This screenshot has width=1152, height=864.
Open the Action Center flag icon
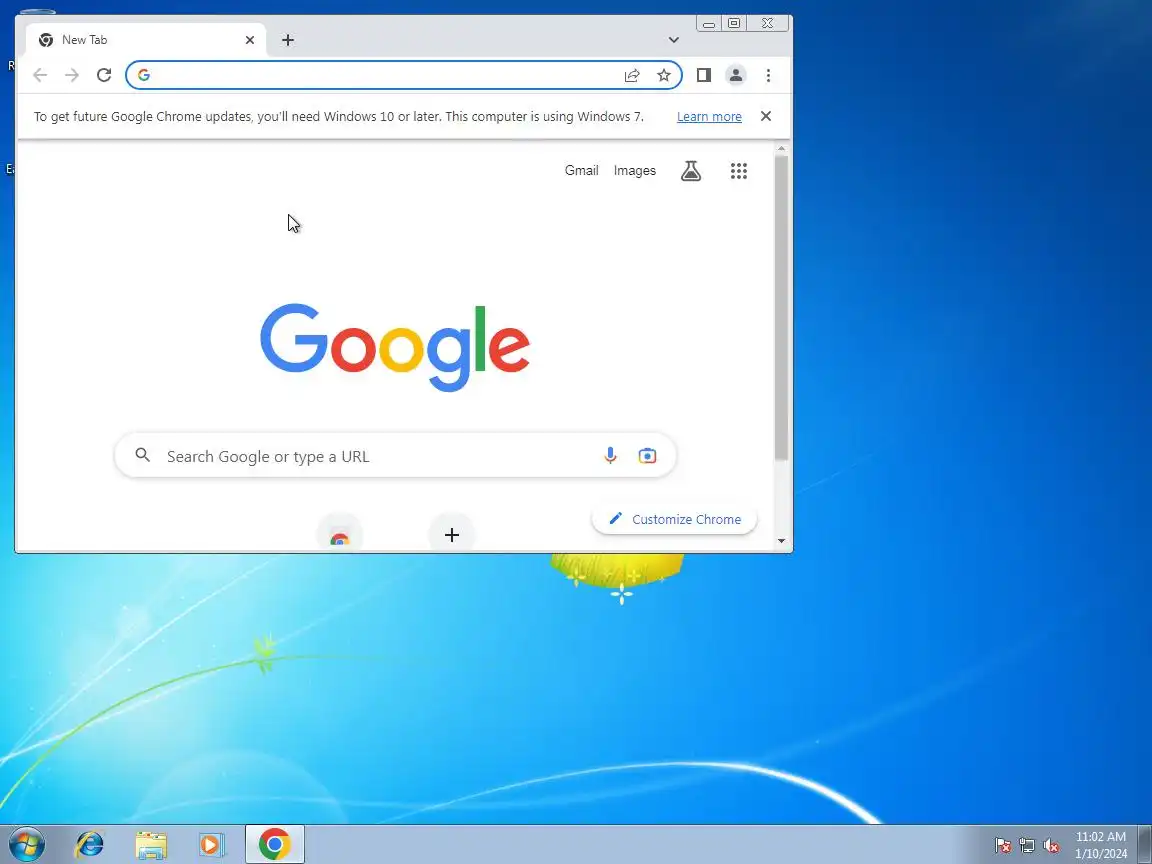pyautogui.click(x=1003, y=846)
